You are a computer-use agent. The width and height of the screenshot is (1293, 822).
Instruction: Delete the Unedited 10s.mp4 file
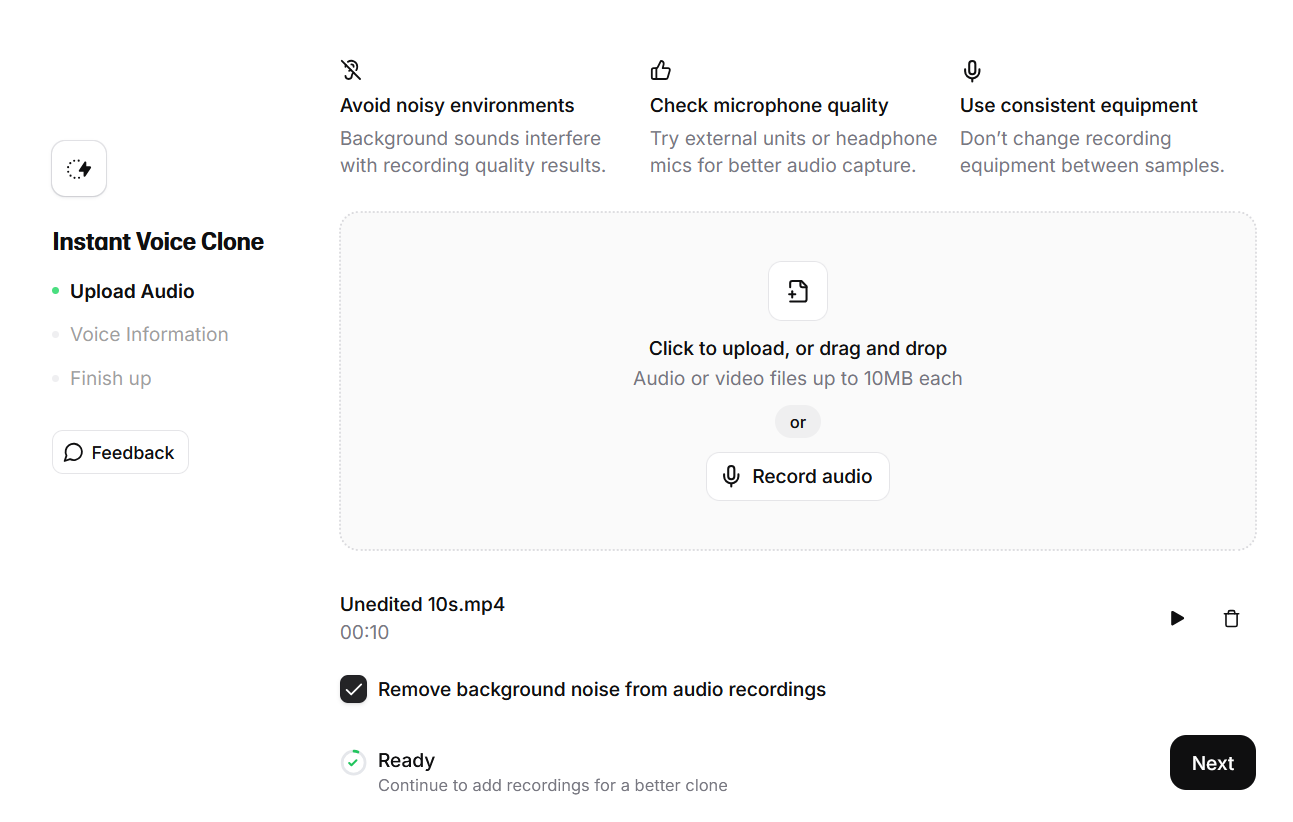[x=1231, y=619]
